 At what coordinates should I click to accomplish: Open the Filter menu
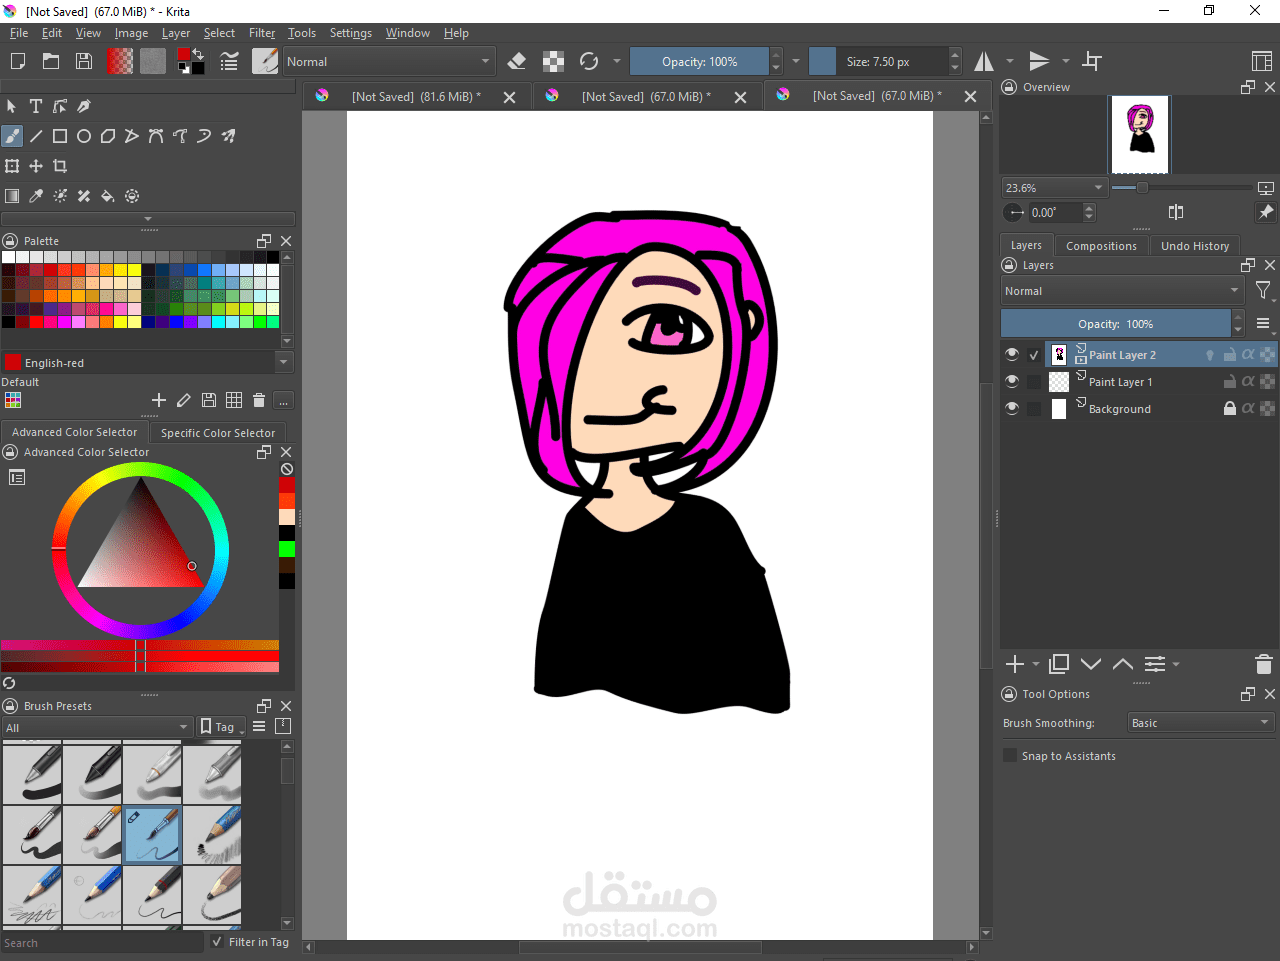tap(262, 33)
